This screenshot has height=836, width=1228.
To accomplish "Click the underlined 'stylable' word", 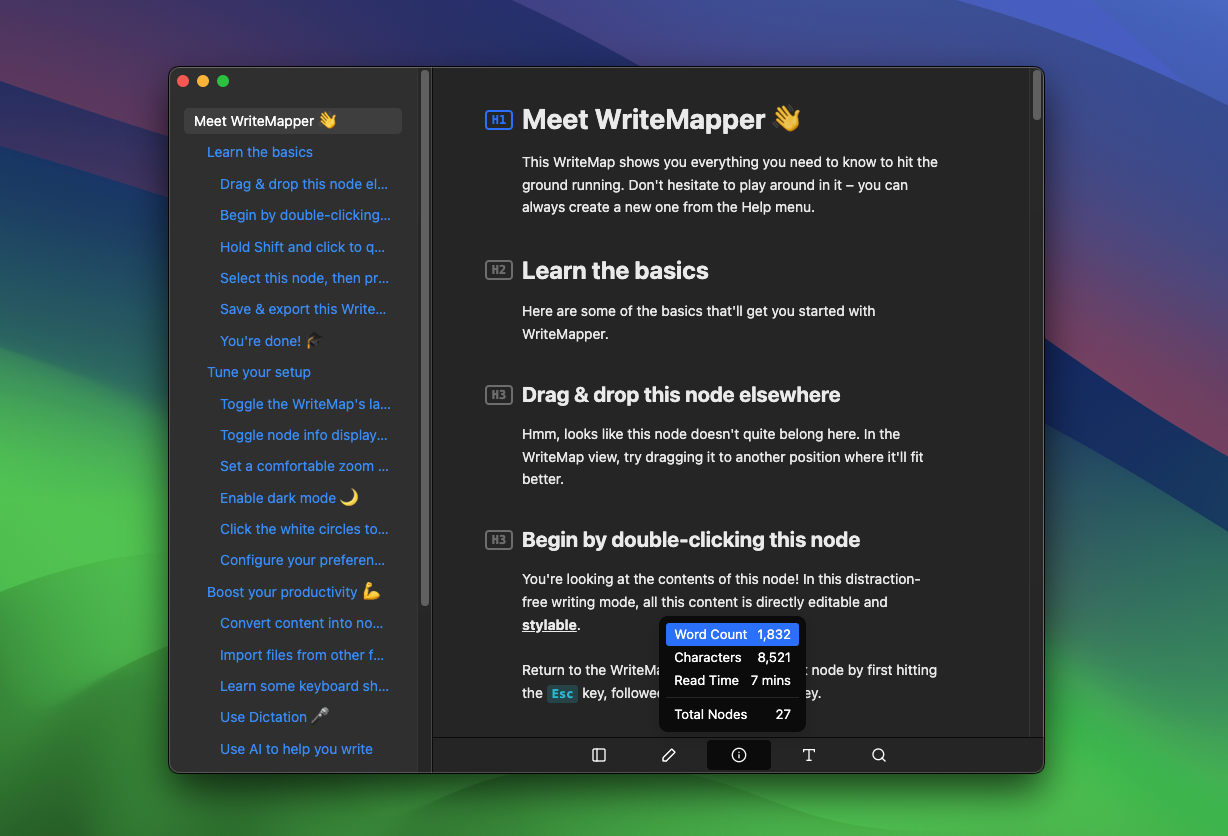I will (x=549, y=625).
